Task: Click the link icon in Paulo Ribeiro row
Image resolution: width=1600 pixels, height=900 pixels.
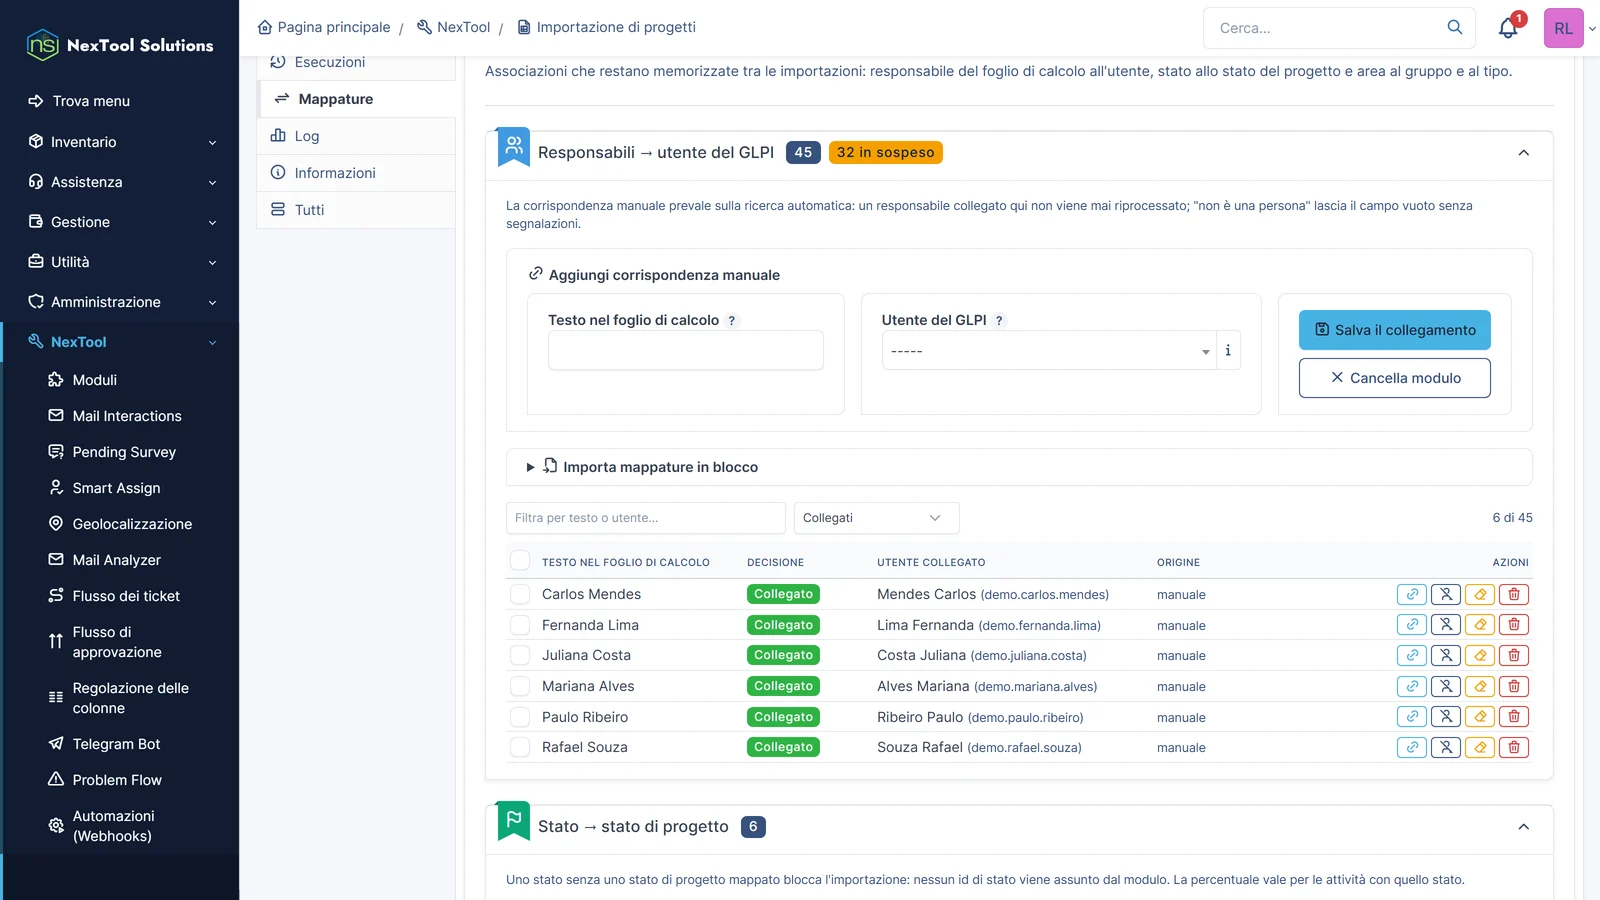Action: click(1412, 717)
